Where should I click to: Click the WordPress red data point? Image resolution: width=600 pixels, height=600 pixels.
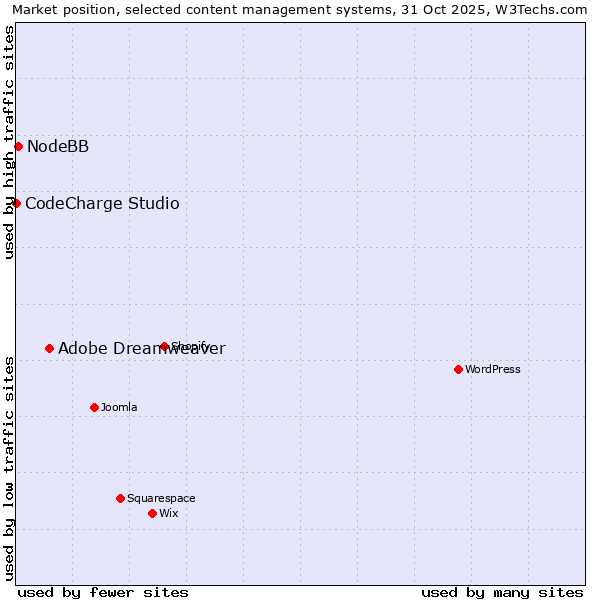(458, 370)
